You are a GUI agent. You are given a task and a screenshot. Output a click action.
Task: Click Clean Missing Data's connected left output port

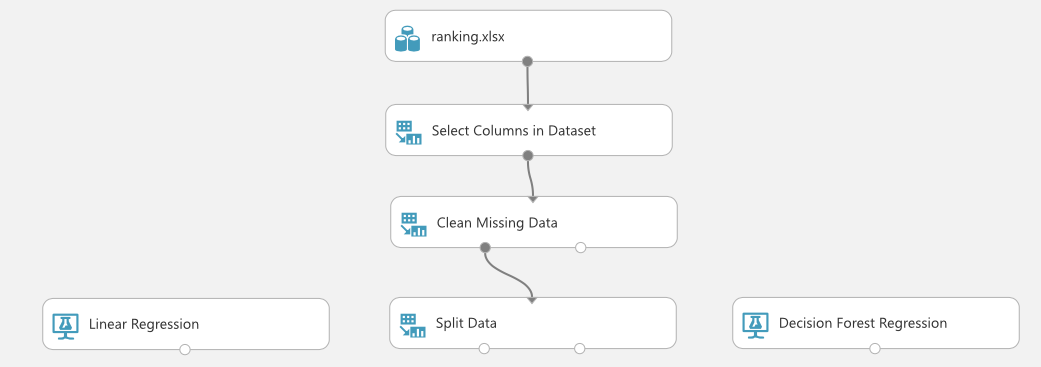tap(485, 248)
